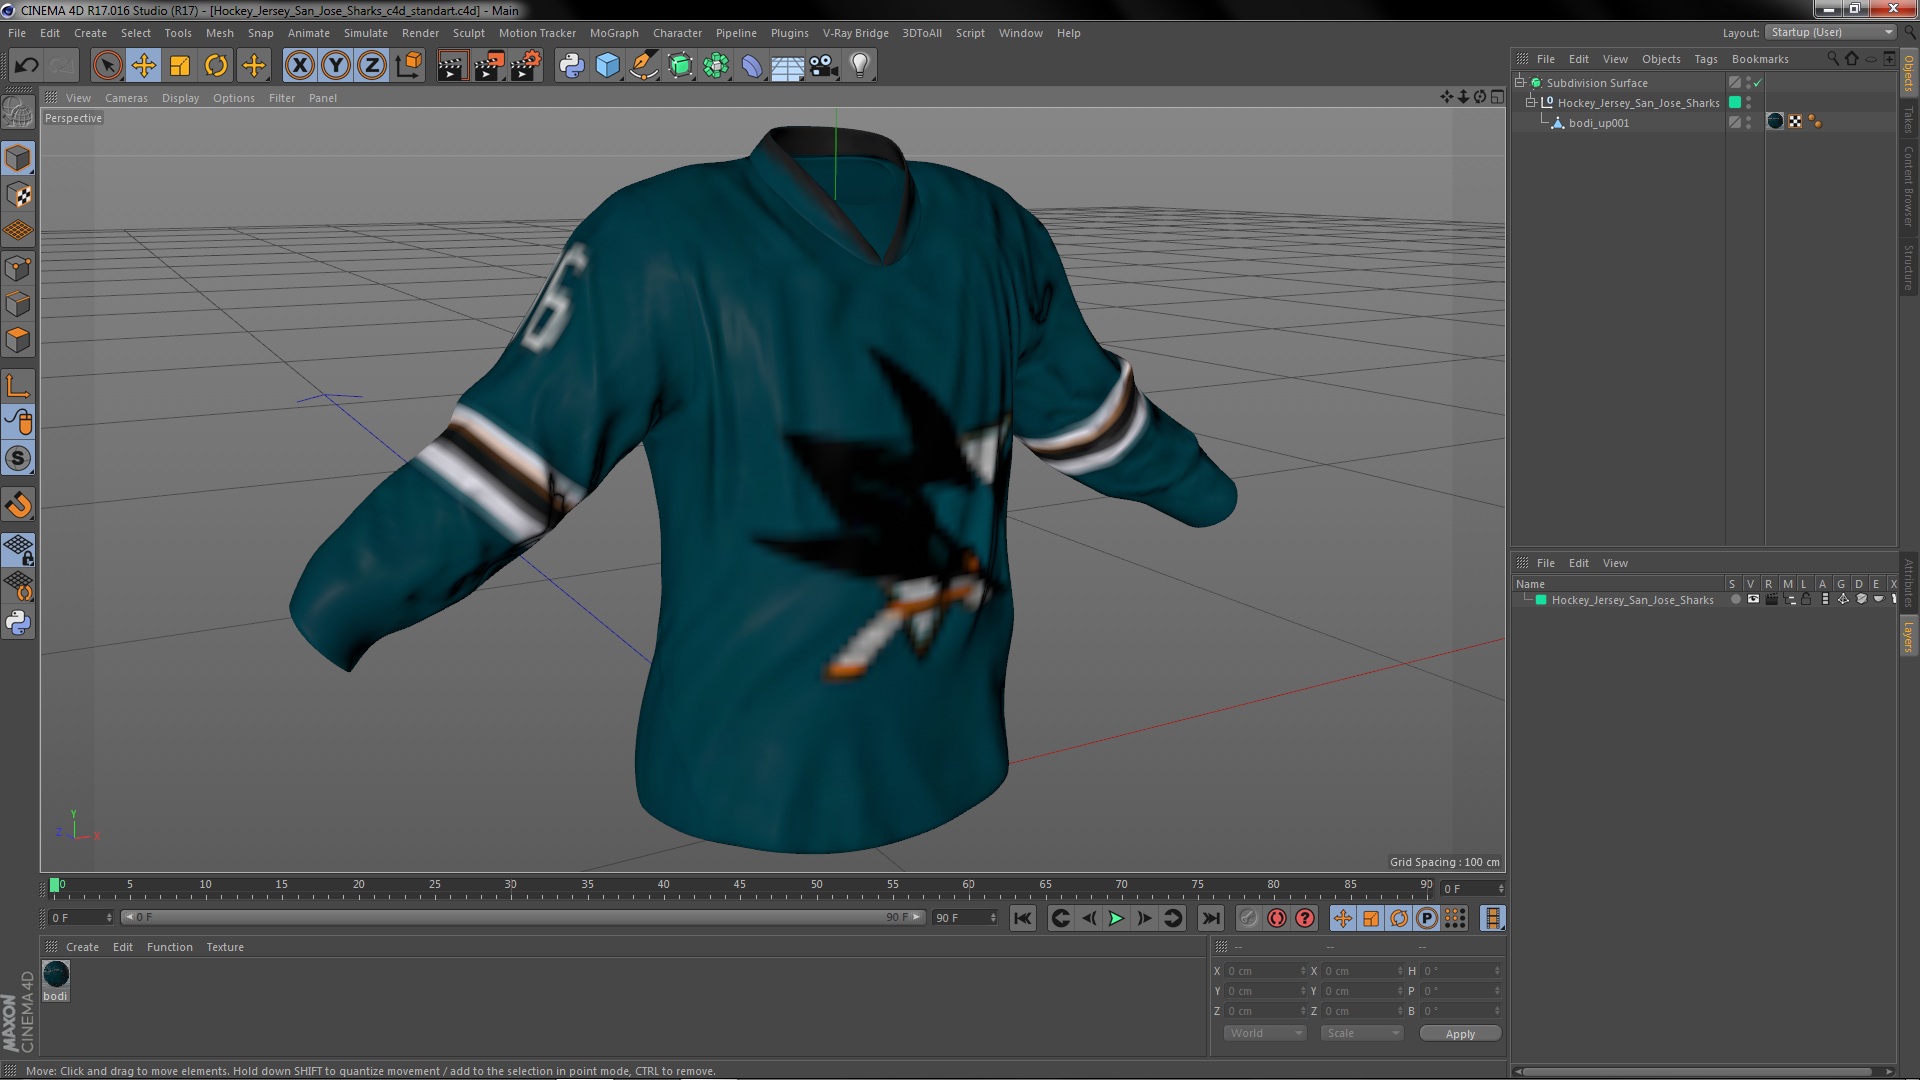Viewport: 1920px width, 1080px height.
Task: Record active objects keyframe
Action: 1249,918
